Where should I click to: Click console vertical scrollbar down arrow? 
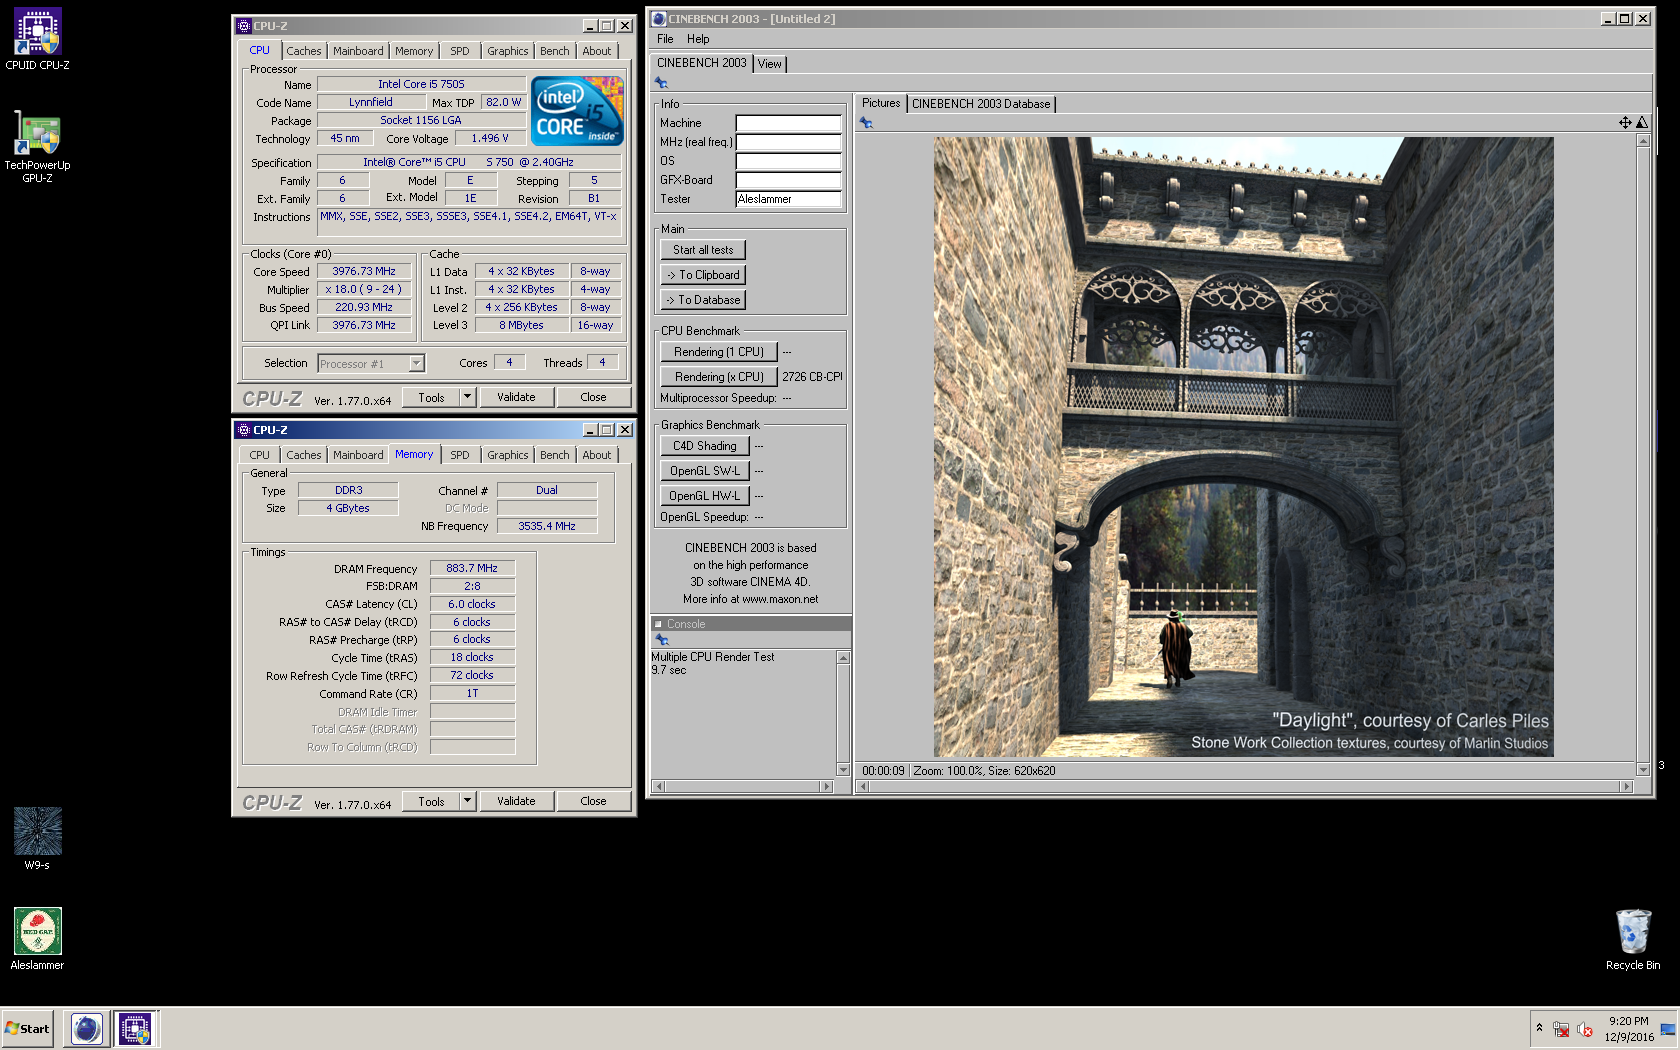[x=843, y=770]
